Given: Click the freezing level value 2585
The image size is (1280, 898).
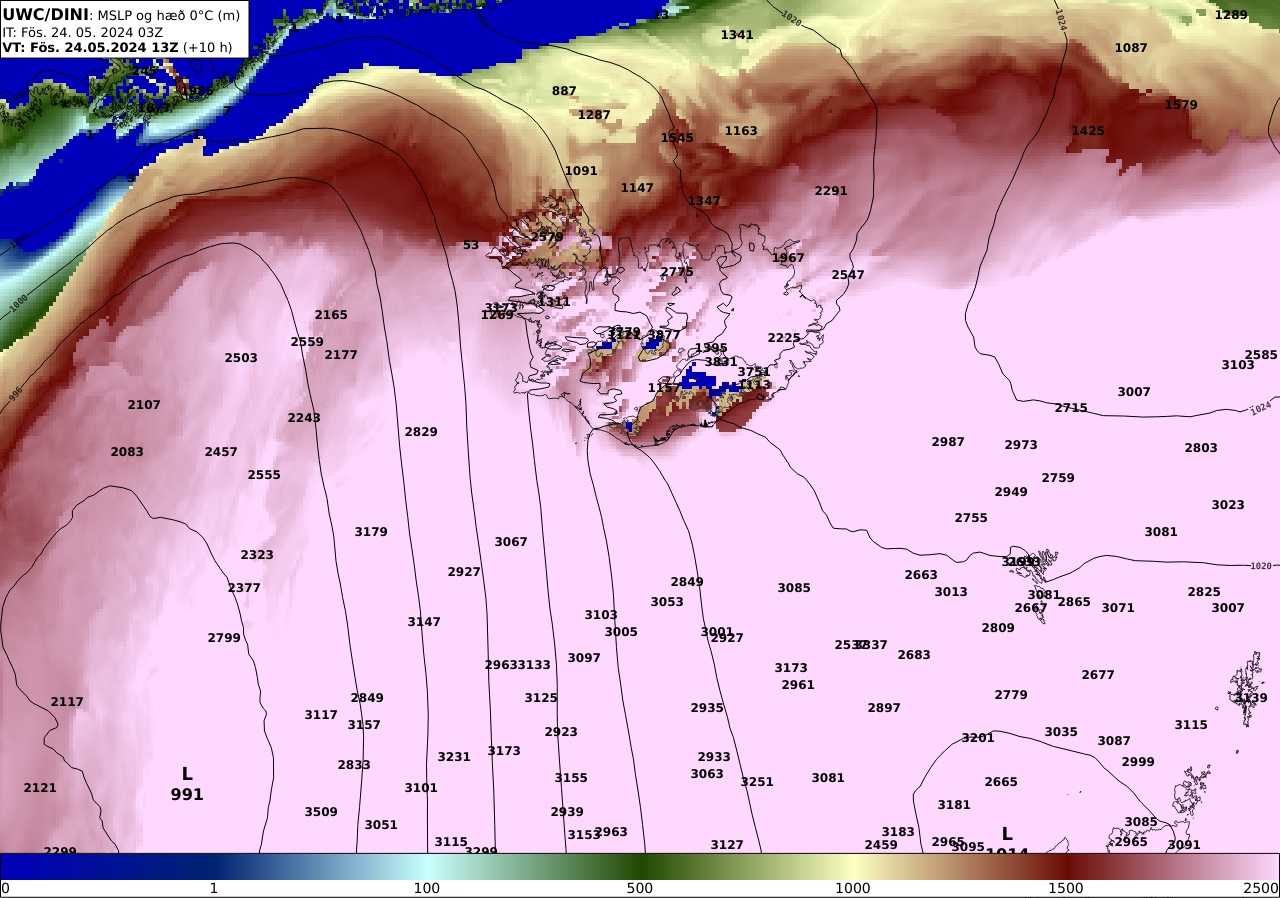Looking at the screenshot, I should coord(1261,355).
